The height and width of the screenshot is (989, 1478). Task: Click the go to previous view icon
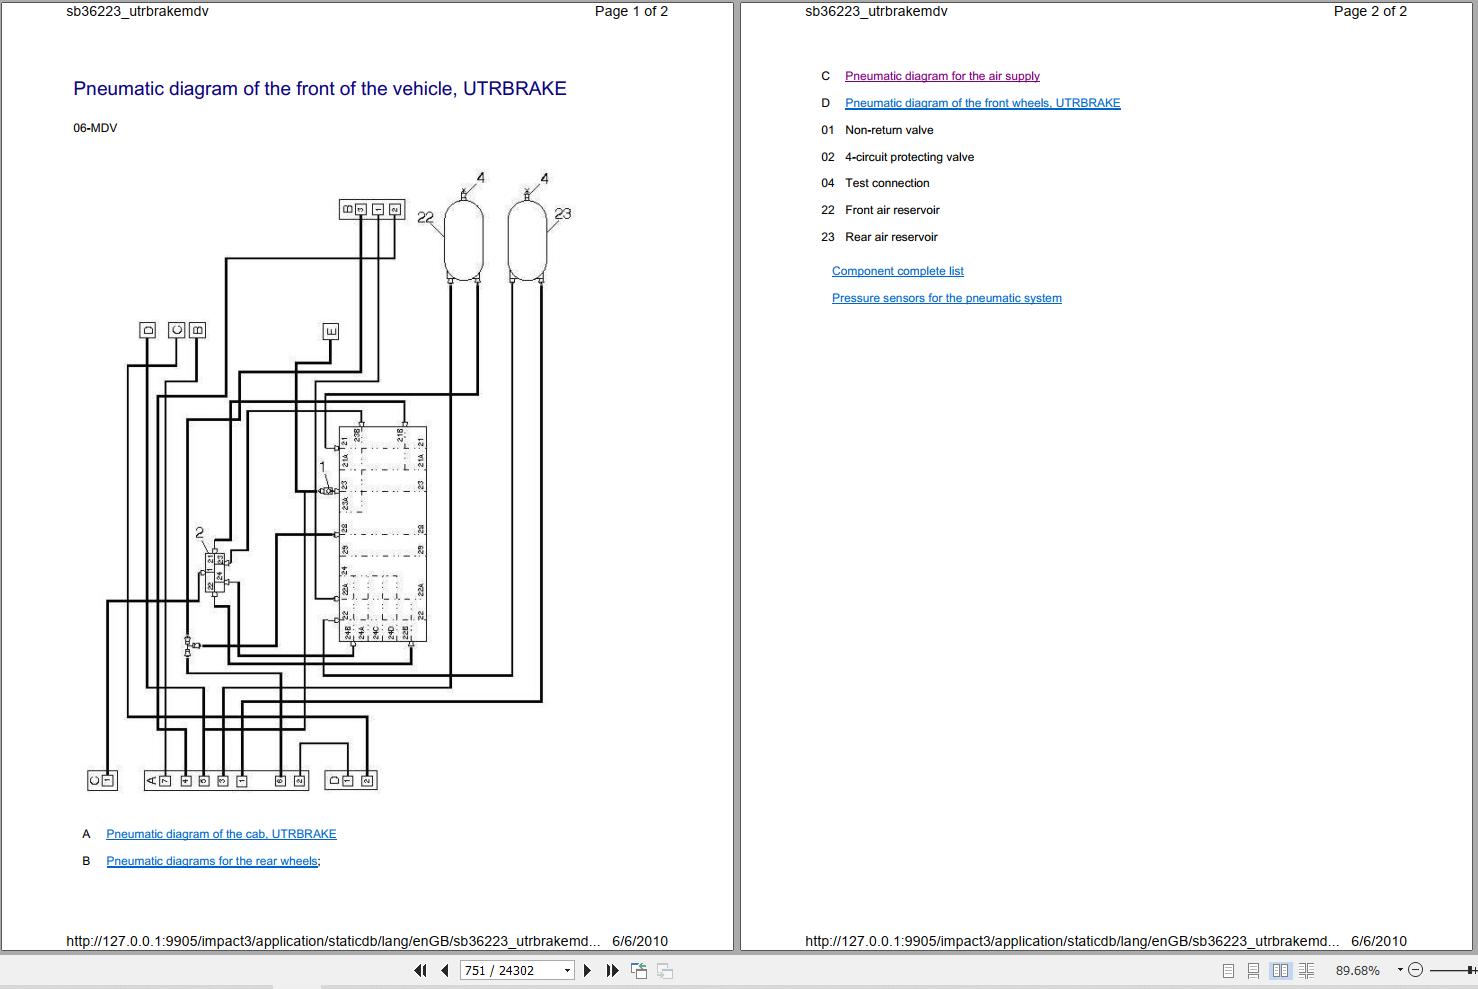(x=638, y=970)
